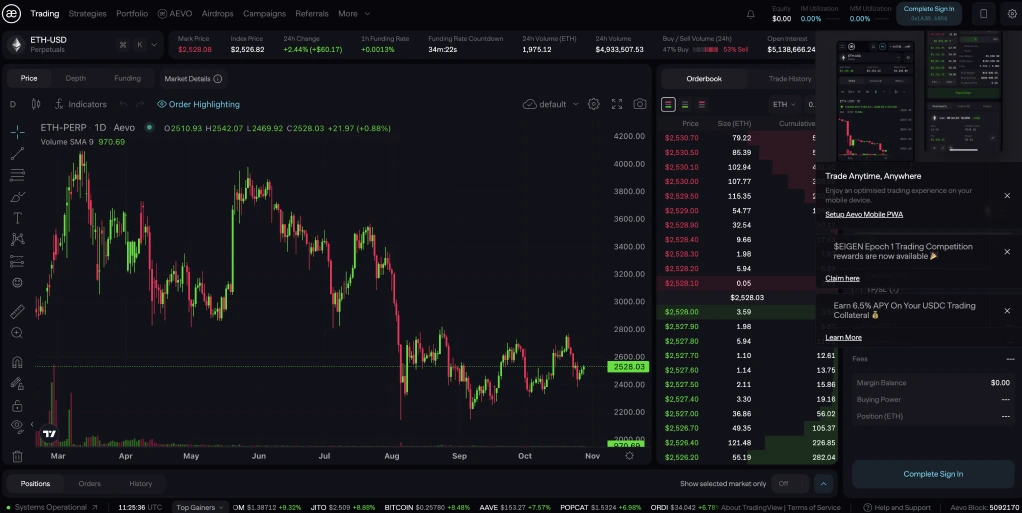Open the ETH size unit dropdown
The image size is (1022, 513).
784,104
